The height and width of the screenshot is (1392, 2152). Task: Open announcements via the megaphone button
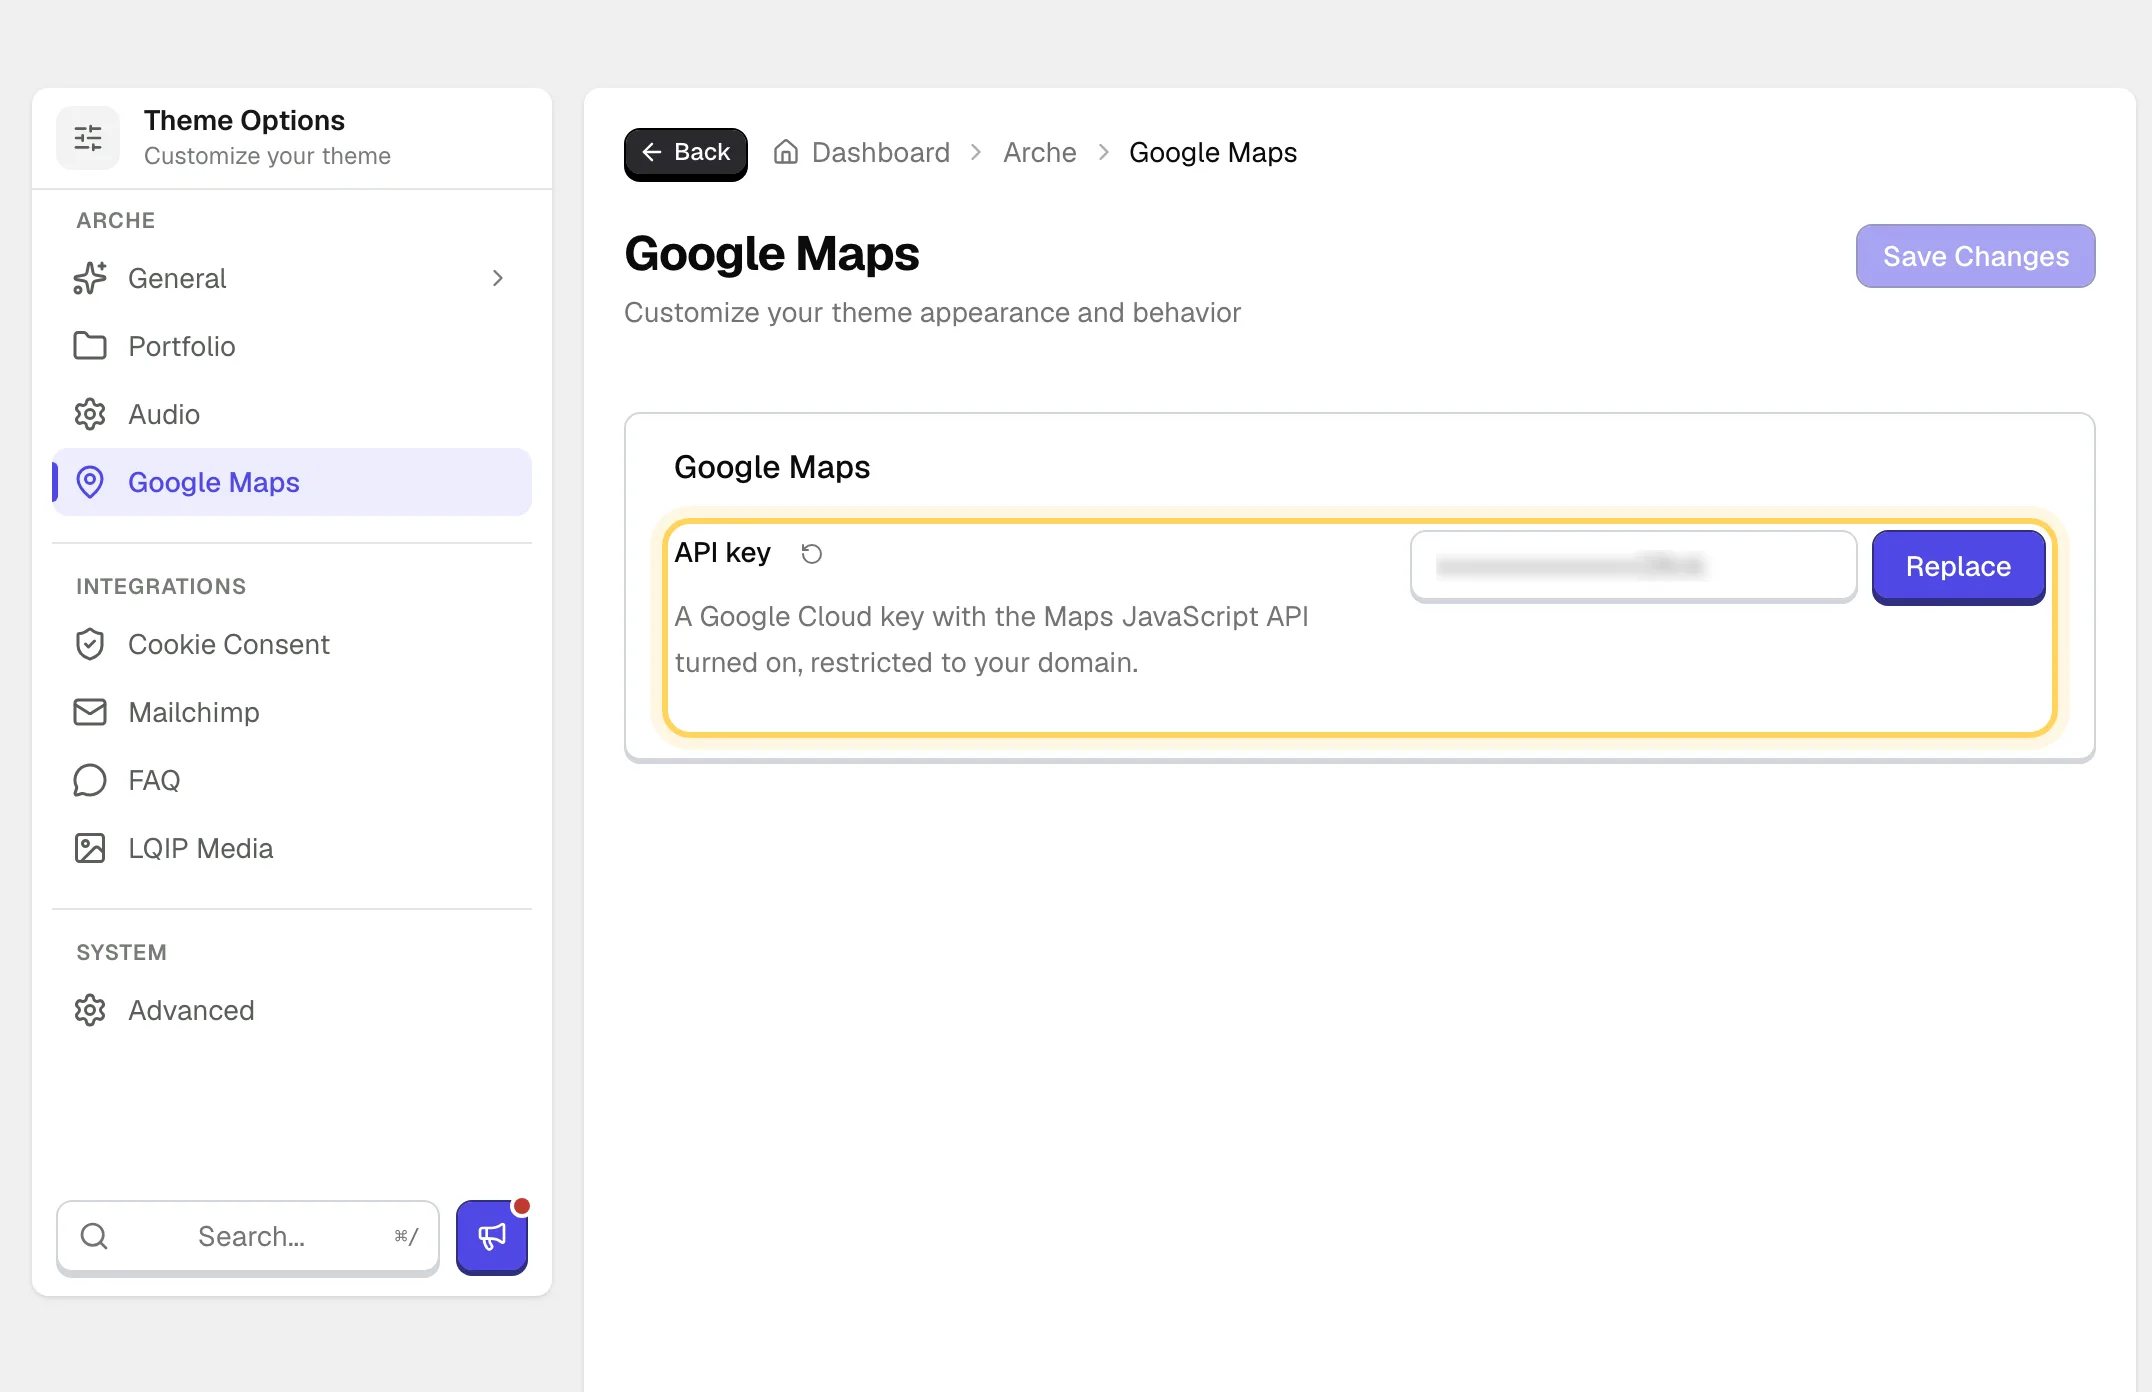pos(492,1237)
